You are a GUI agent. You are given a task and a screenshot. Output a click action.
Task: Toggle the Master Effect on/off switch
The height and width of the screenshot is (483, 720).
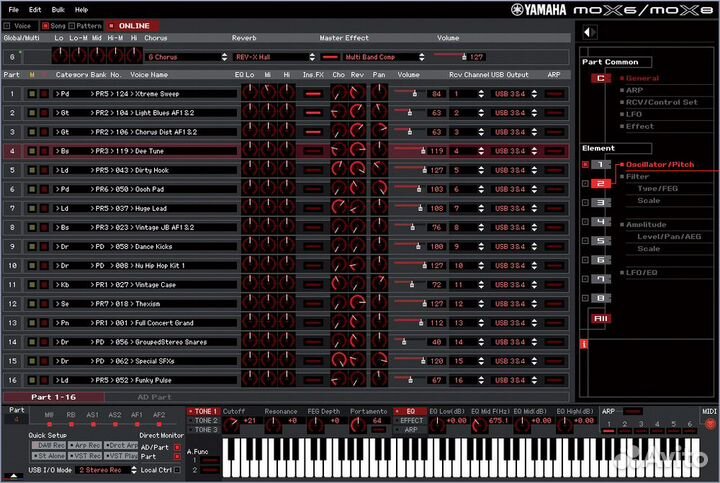click(330, 57)
